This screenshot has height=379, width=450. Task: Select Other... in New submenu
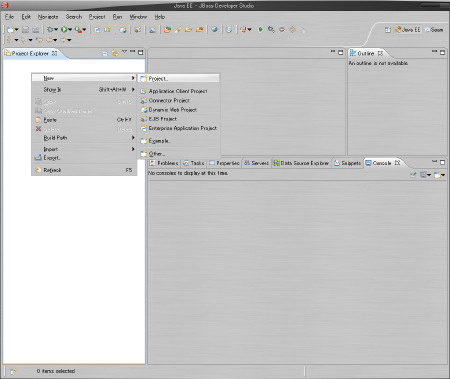pyautogui.click(x=179, y=154)
